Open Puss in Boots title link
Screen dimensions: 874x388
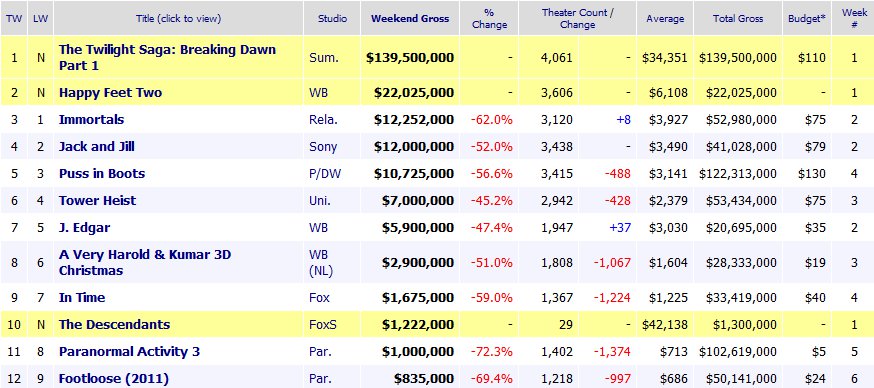pos(101,173)
